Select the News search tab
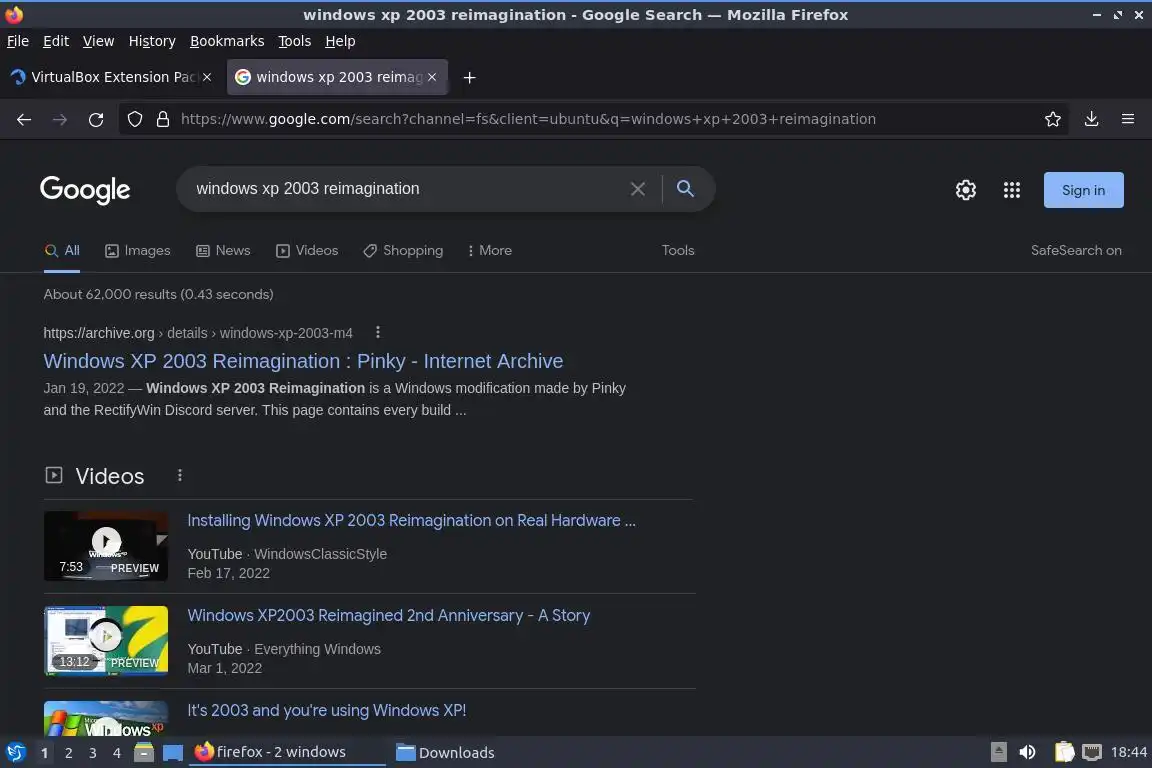The width and height of the screenshot is (1152, 768). point(223,251)
